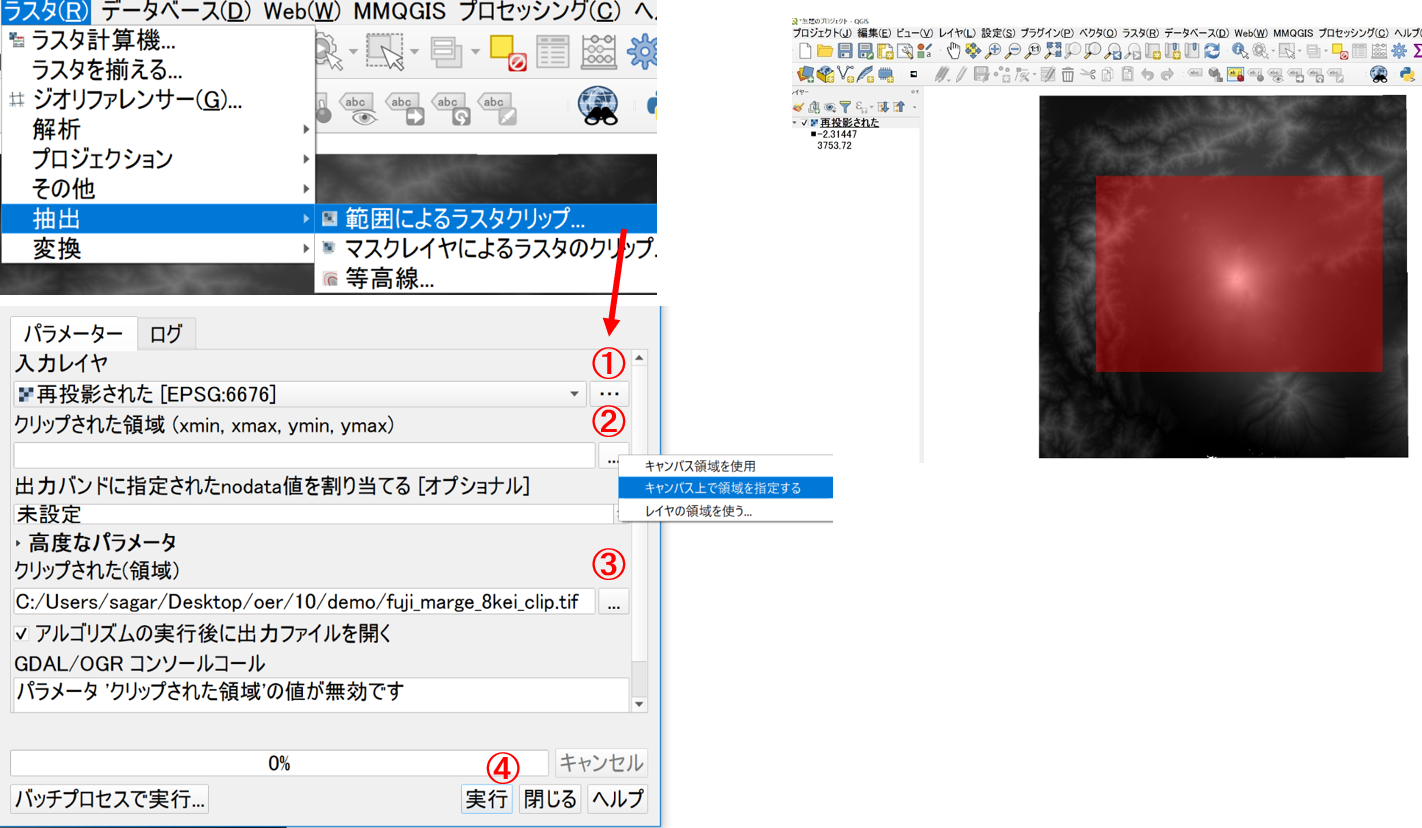Viewport: 1422px width, 828px height.
Task: Click Redo arrow in small QGIS window toolbar
Action: pyautogui.click(x=1167, y=74)
